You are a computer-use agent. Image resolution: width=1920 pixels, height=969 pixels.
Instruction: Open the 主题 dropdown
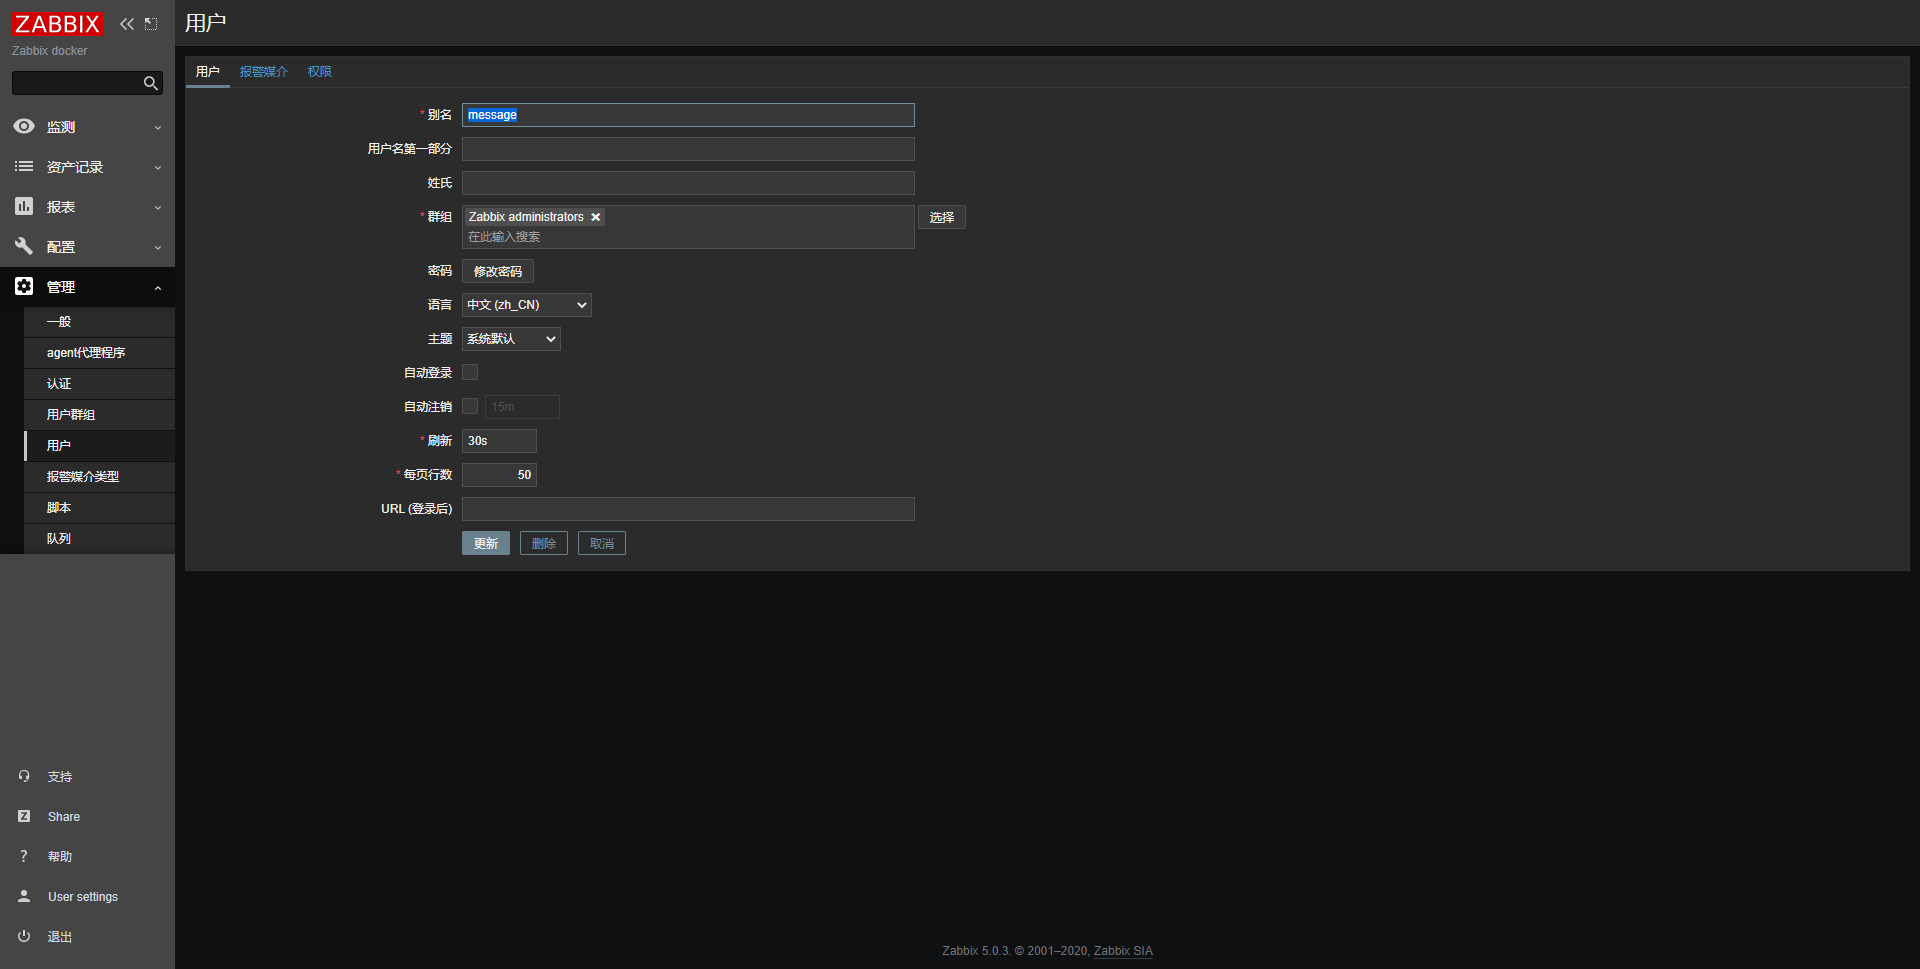[x=511, y=339]
